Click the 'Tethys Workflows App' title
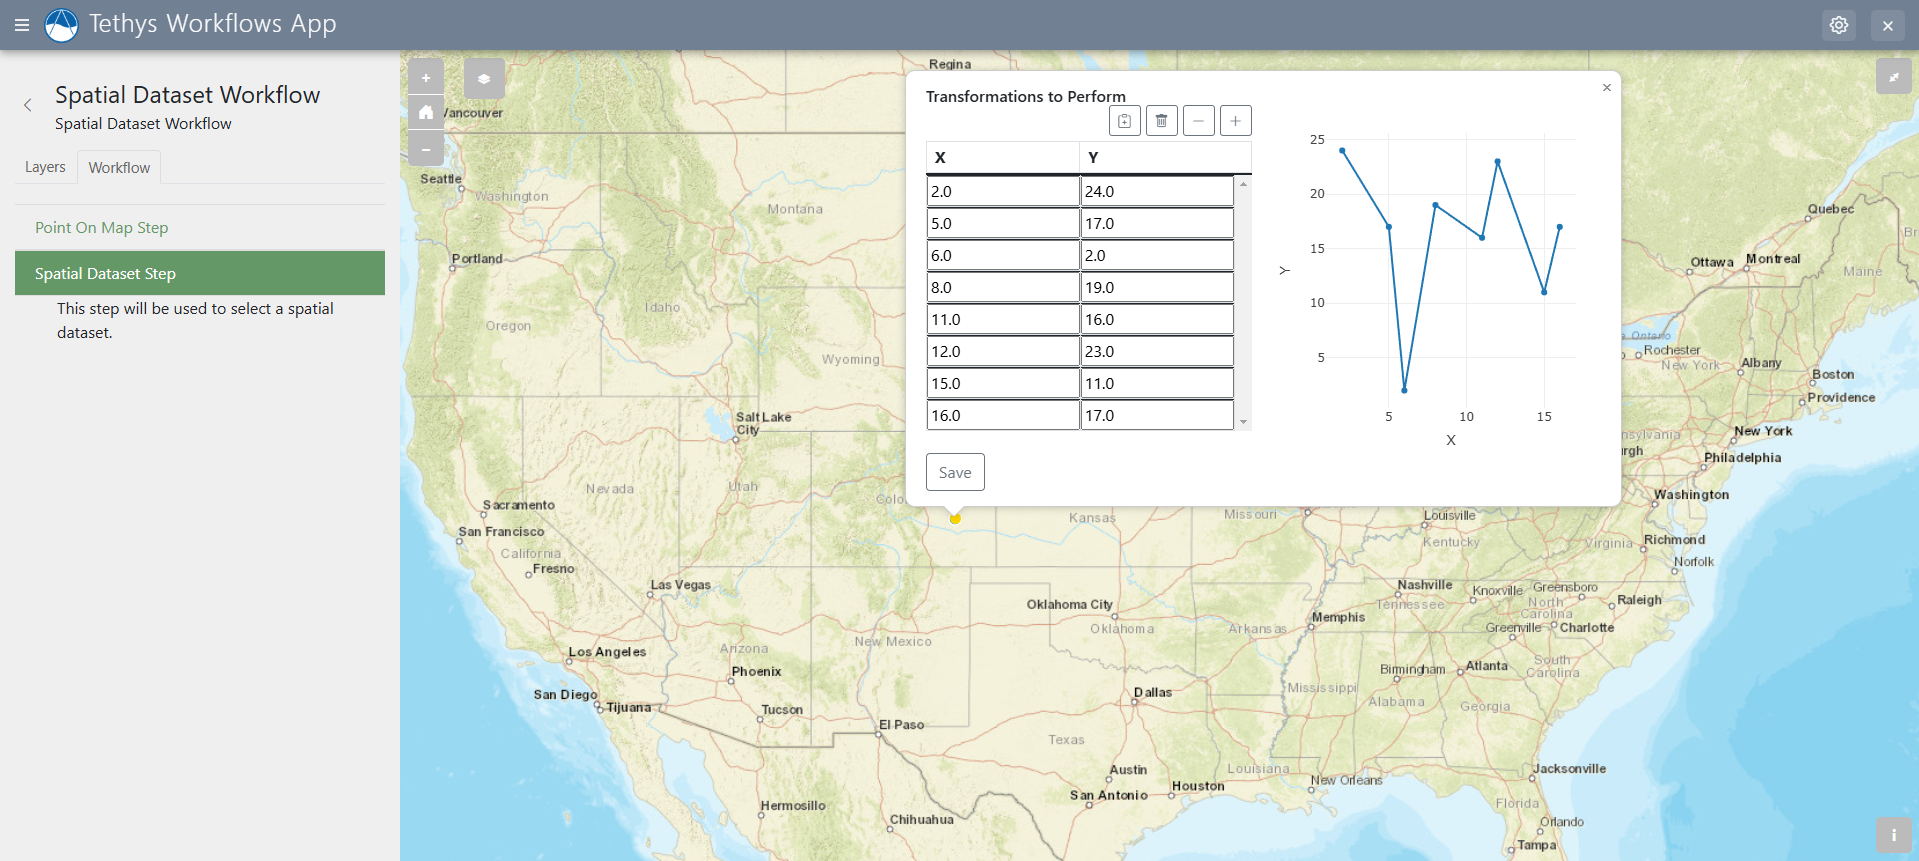Screen dimensions: 1919x861 point(213,24)
